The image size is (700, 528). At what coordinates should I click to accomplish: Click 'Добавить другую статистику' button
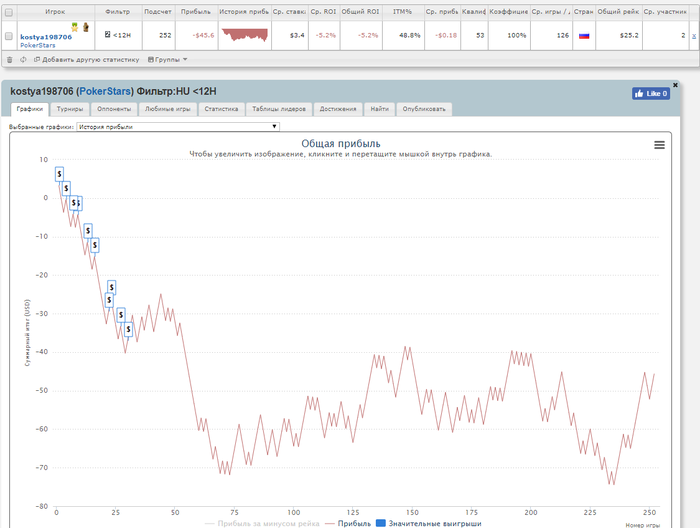click(87, 59)
